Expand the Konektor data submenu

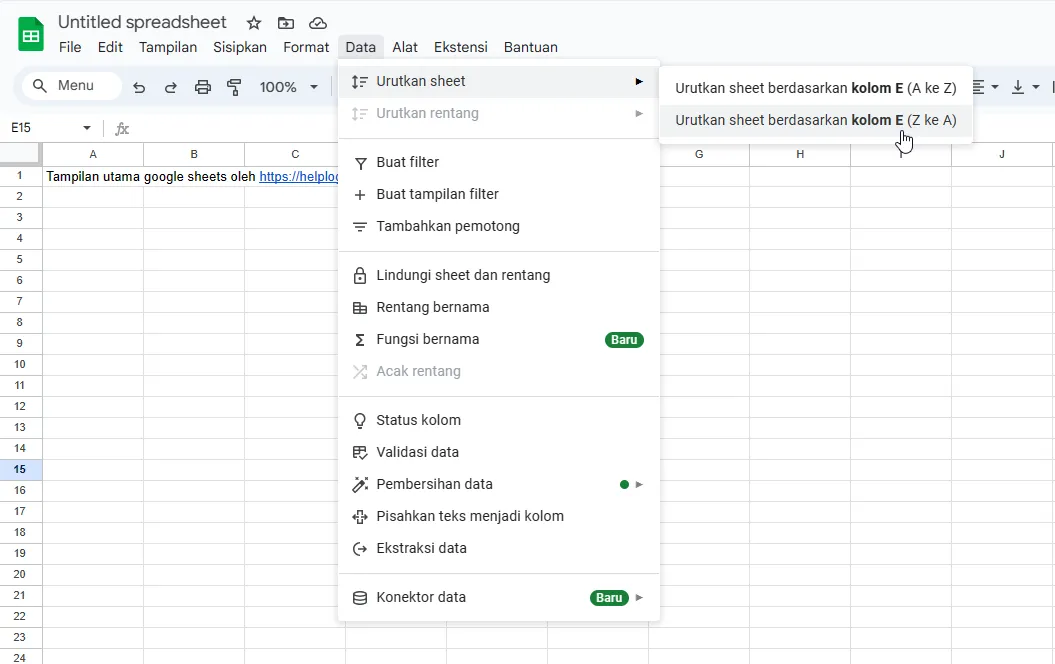(499, 597)
